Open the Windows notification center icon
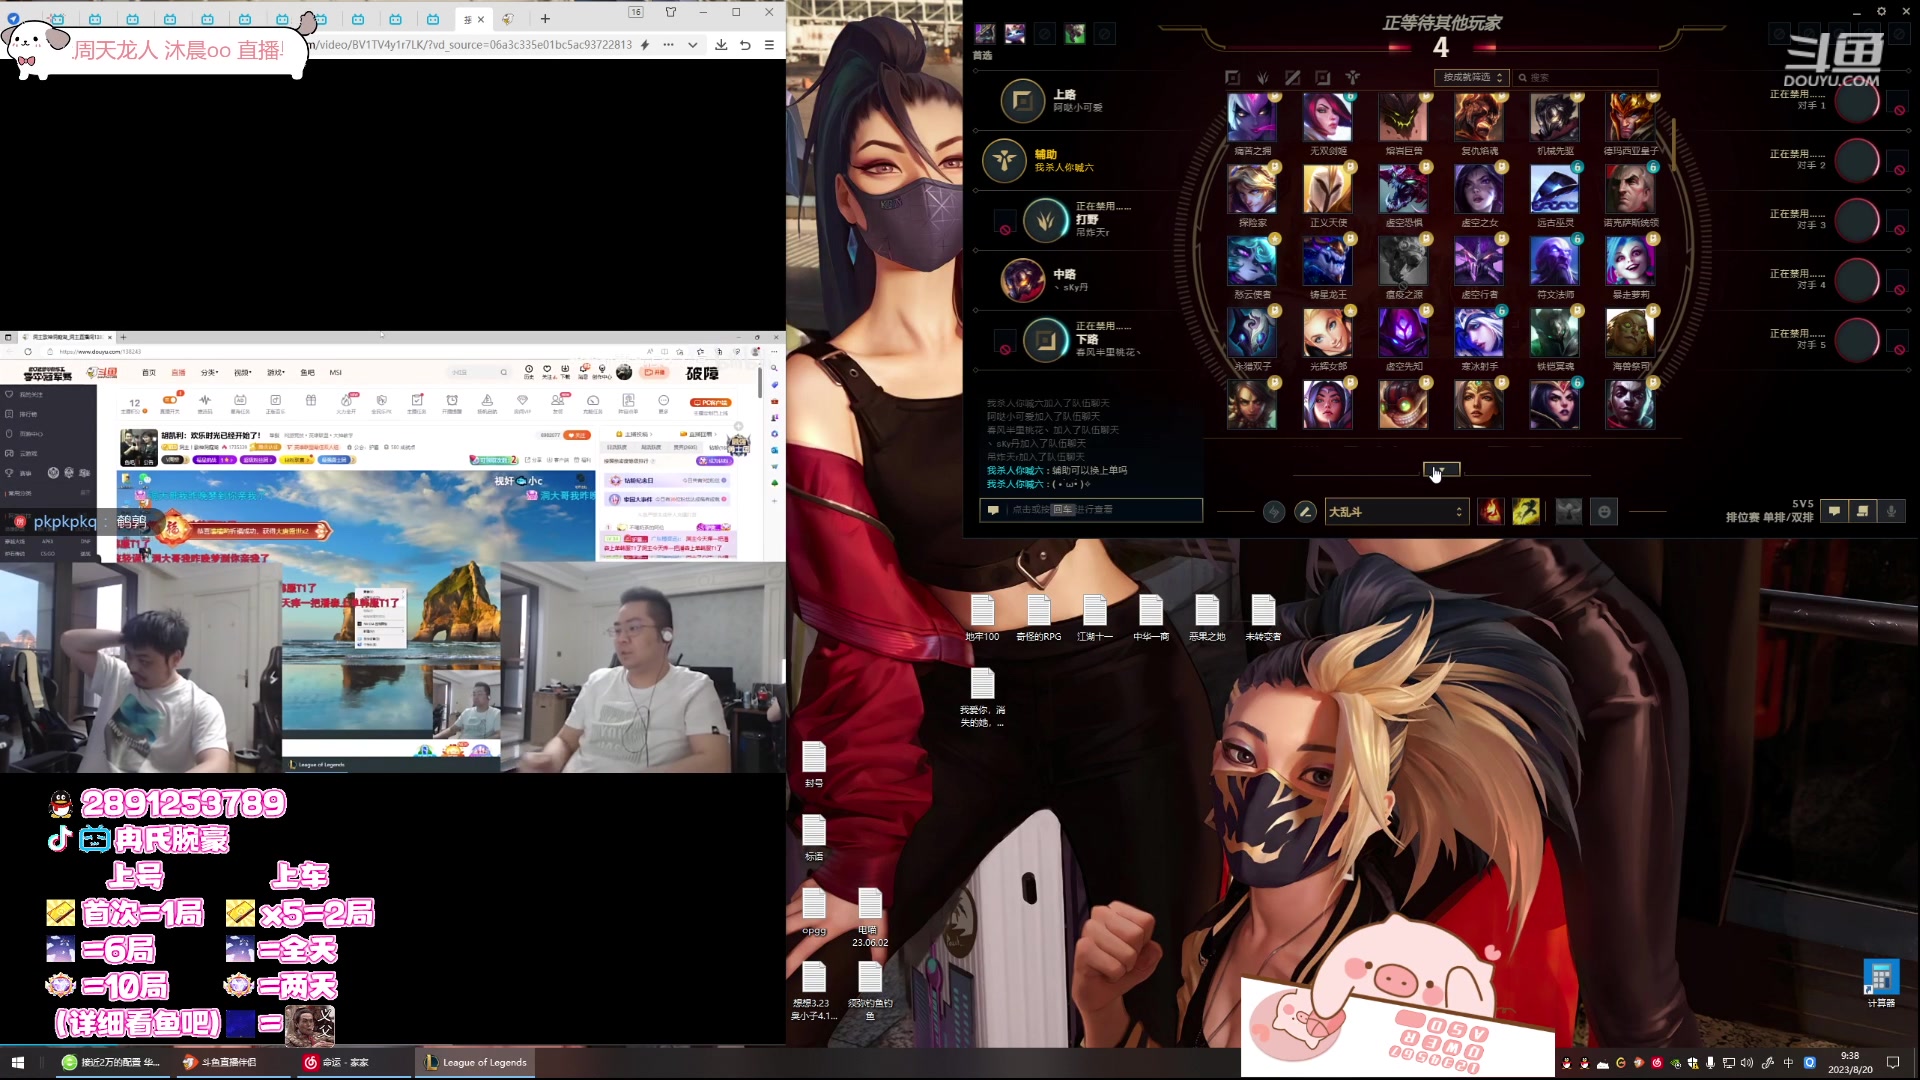 (x=1893, y=1062)
